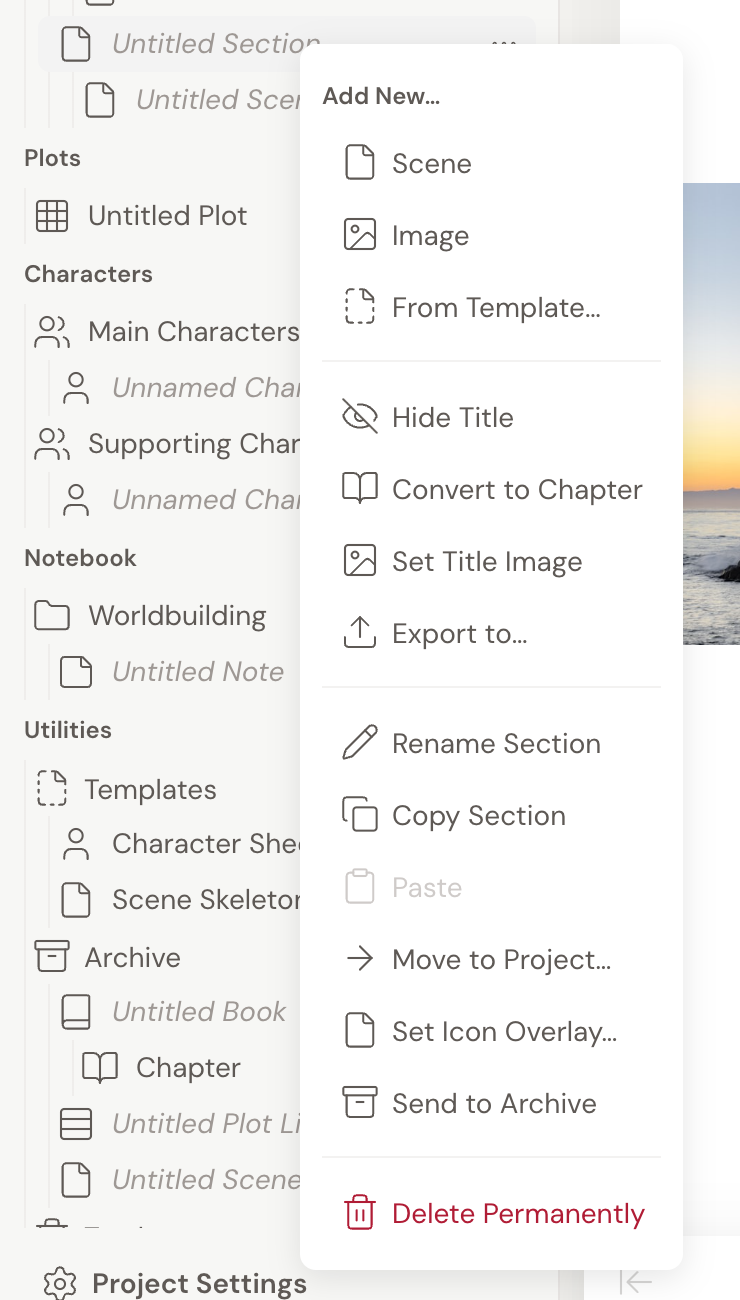Viewport: 740px width, 1300px height.
Task: Select Archive in Utilities
Action: click(x=132, y=958)
